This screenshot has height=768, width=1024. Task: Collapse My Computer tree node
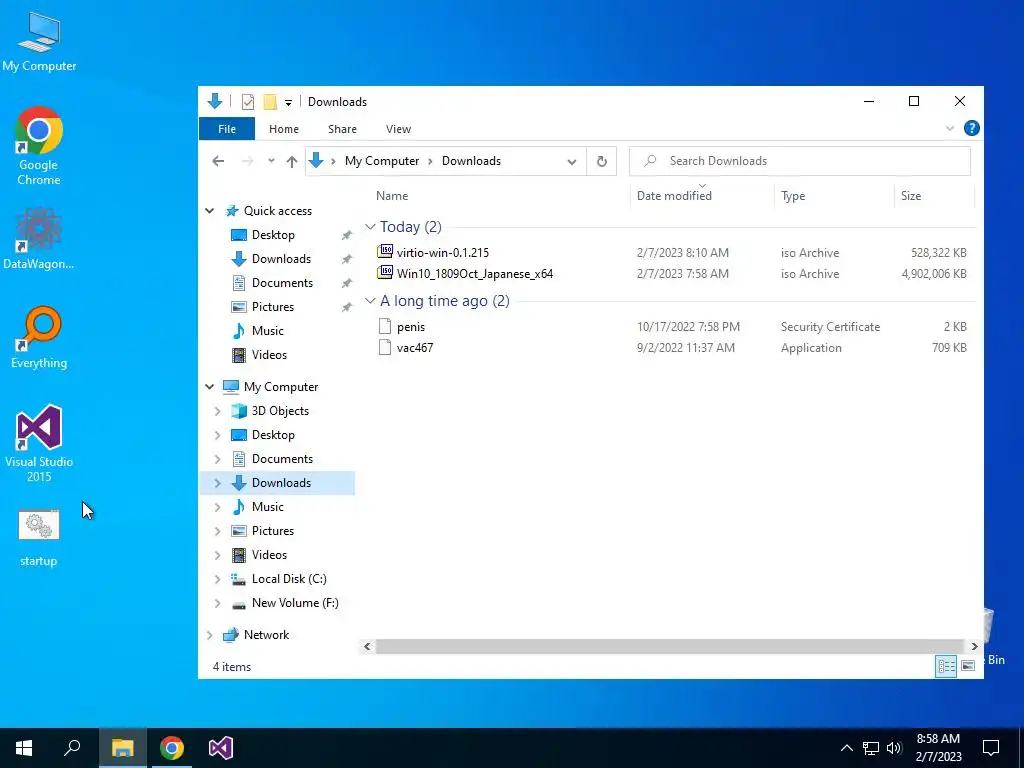point(210,387)
